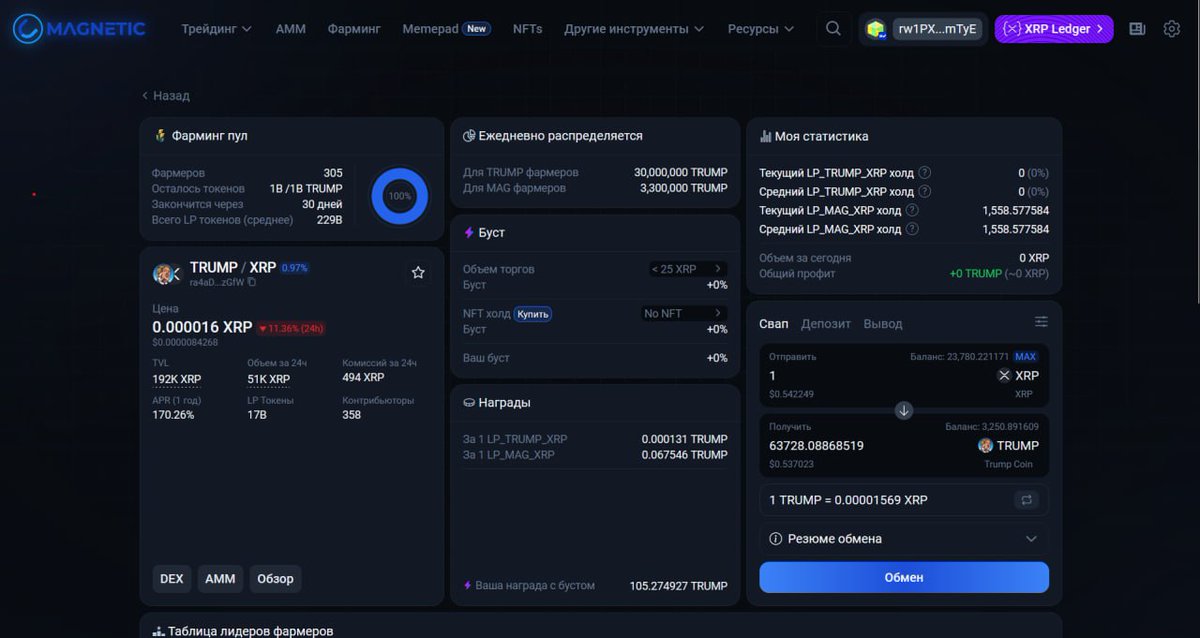Click help icon for Текущий LP_TRUMP_XRP холд
This screenshot has height=638, width=1200.
pos(925,172)
